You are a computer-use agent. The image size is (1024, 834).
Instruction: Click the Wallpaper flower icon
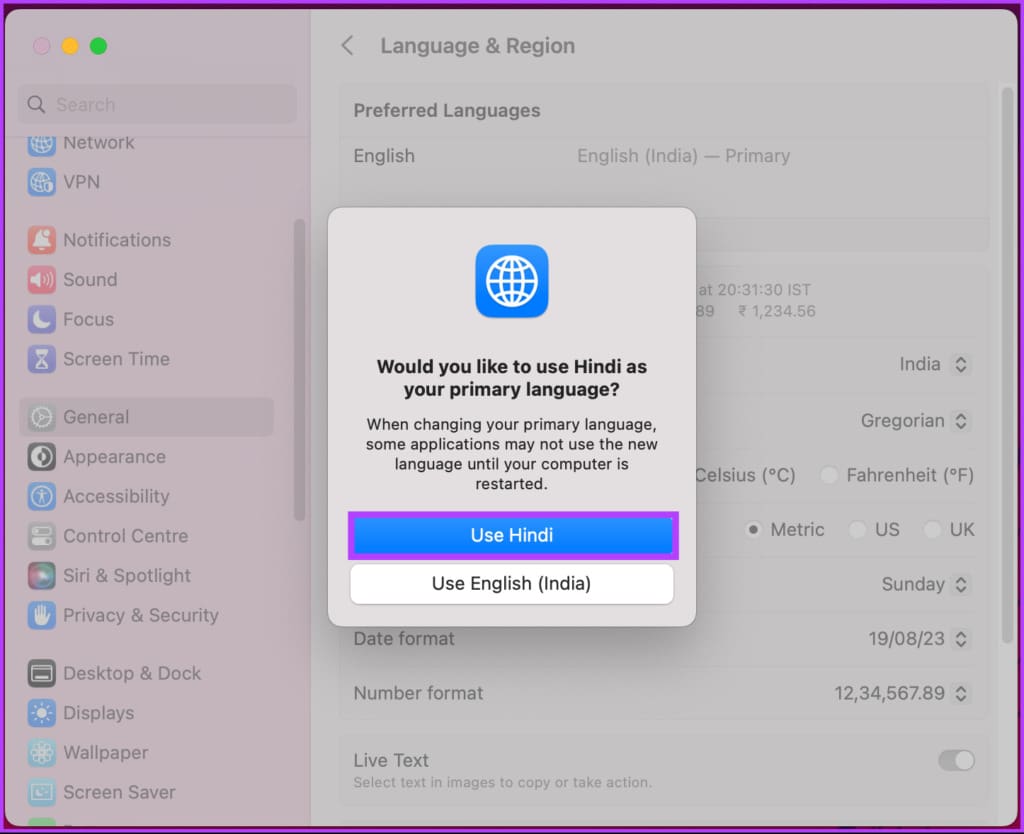(x=42, y=753)
